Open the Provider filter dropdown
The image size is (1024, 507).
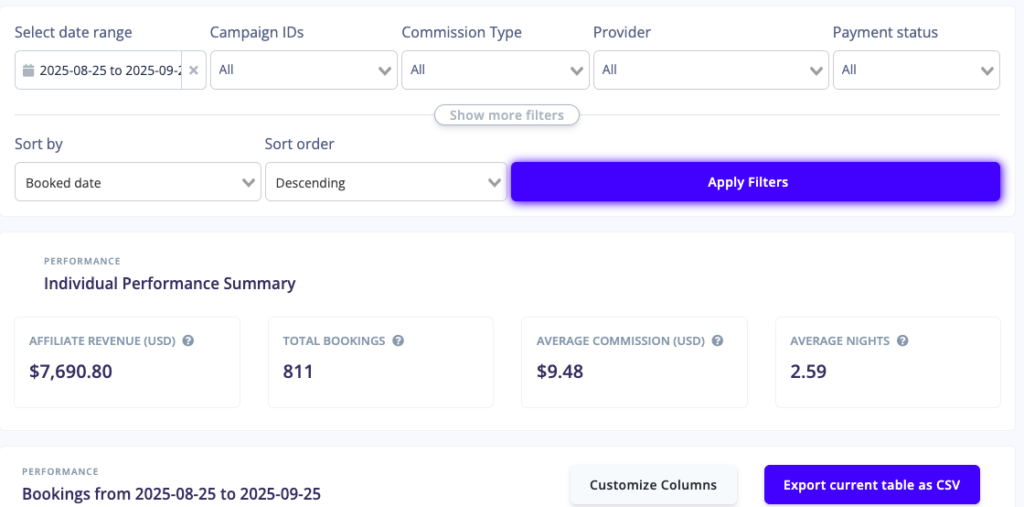click(711, 70)
